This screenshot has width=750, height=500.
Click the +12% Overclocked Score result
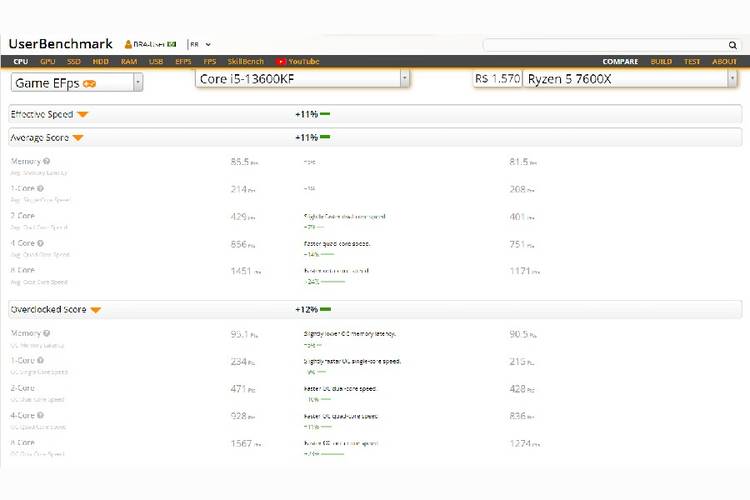click(307, 309)
